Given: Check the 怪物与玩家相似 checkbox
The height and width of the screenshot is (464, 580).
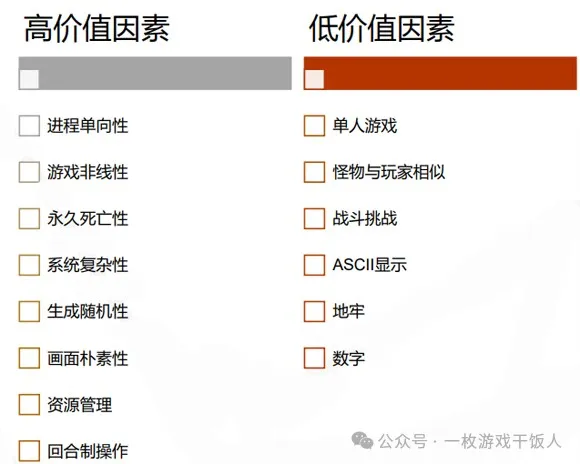Looking at the screenshot, I should [314, 172].
